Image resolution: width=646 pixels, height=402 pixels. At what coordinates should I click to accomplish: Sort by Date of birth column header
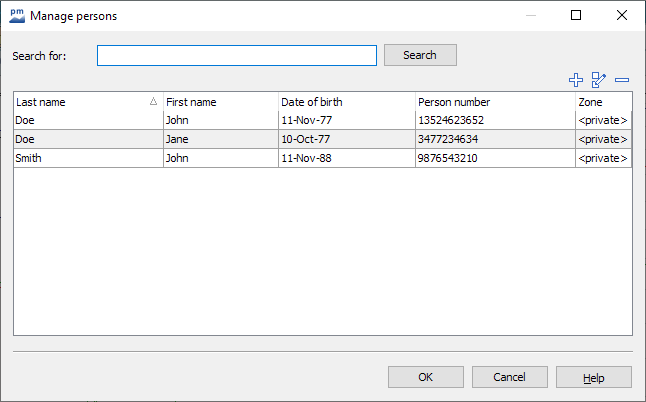[346, 102]
